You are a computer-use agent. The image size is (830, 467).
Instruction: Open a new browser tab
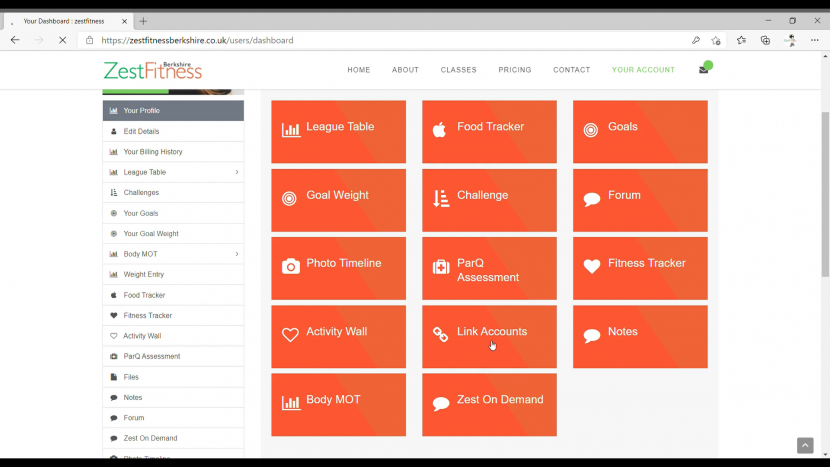tap(143, 21)
